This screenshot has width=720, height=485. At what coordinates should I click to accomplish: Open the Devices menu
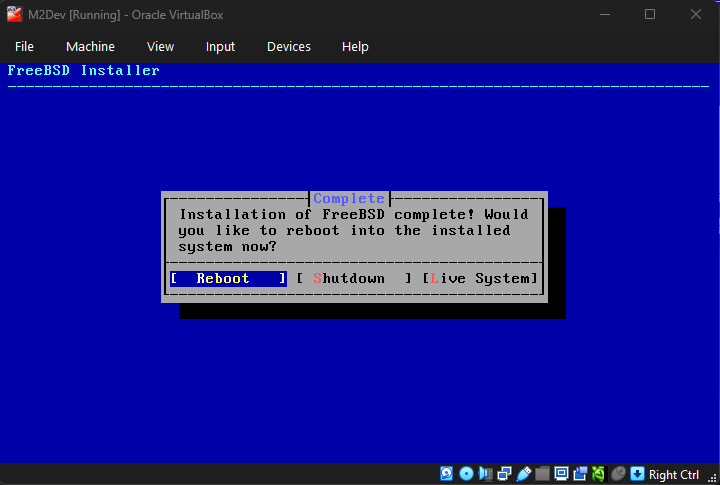pyautogui.click(x=288, y=47)
